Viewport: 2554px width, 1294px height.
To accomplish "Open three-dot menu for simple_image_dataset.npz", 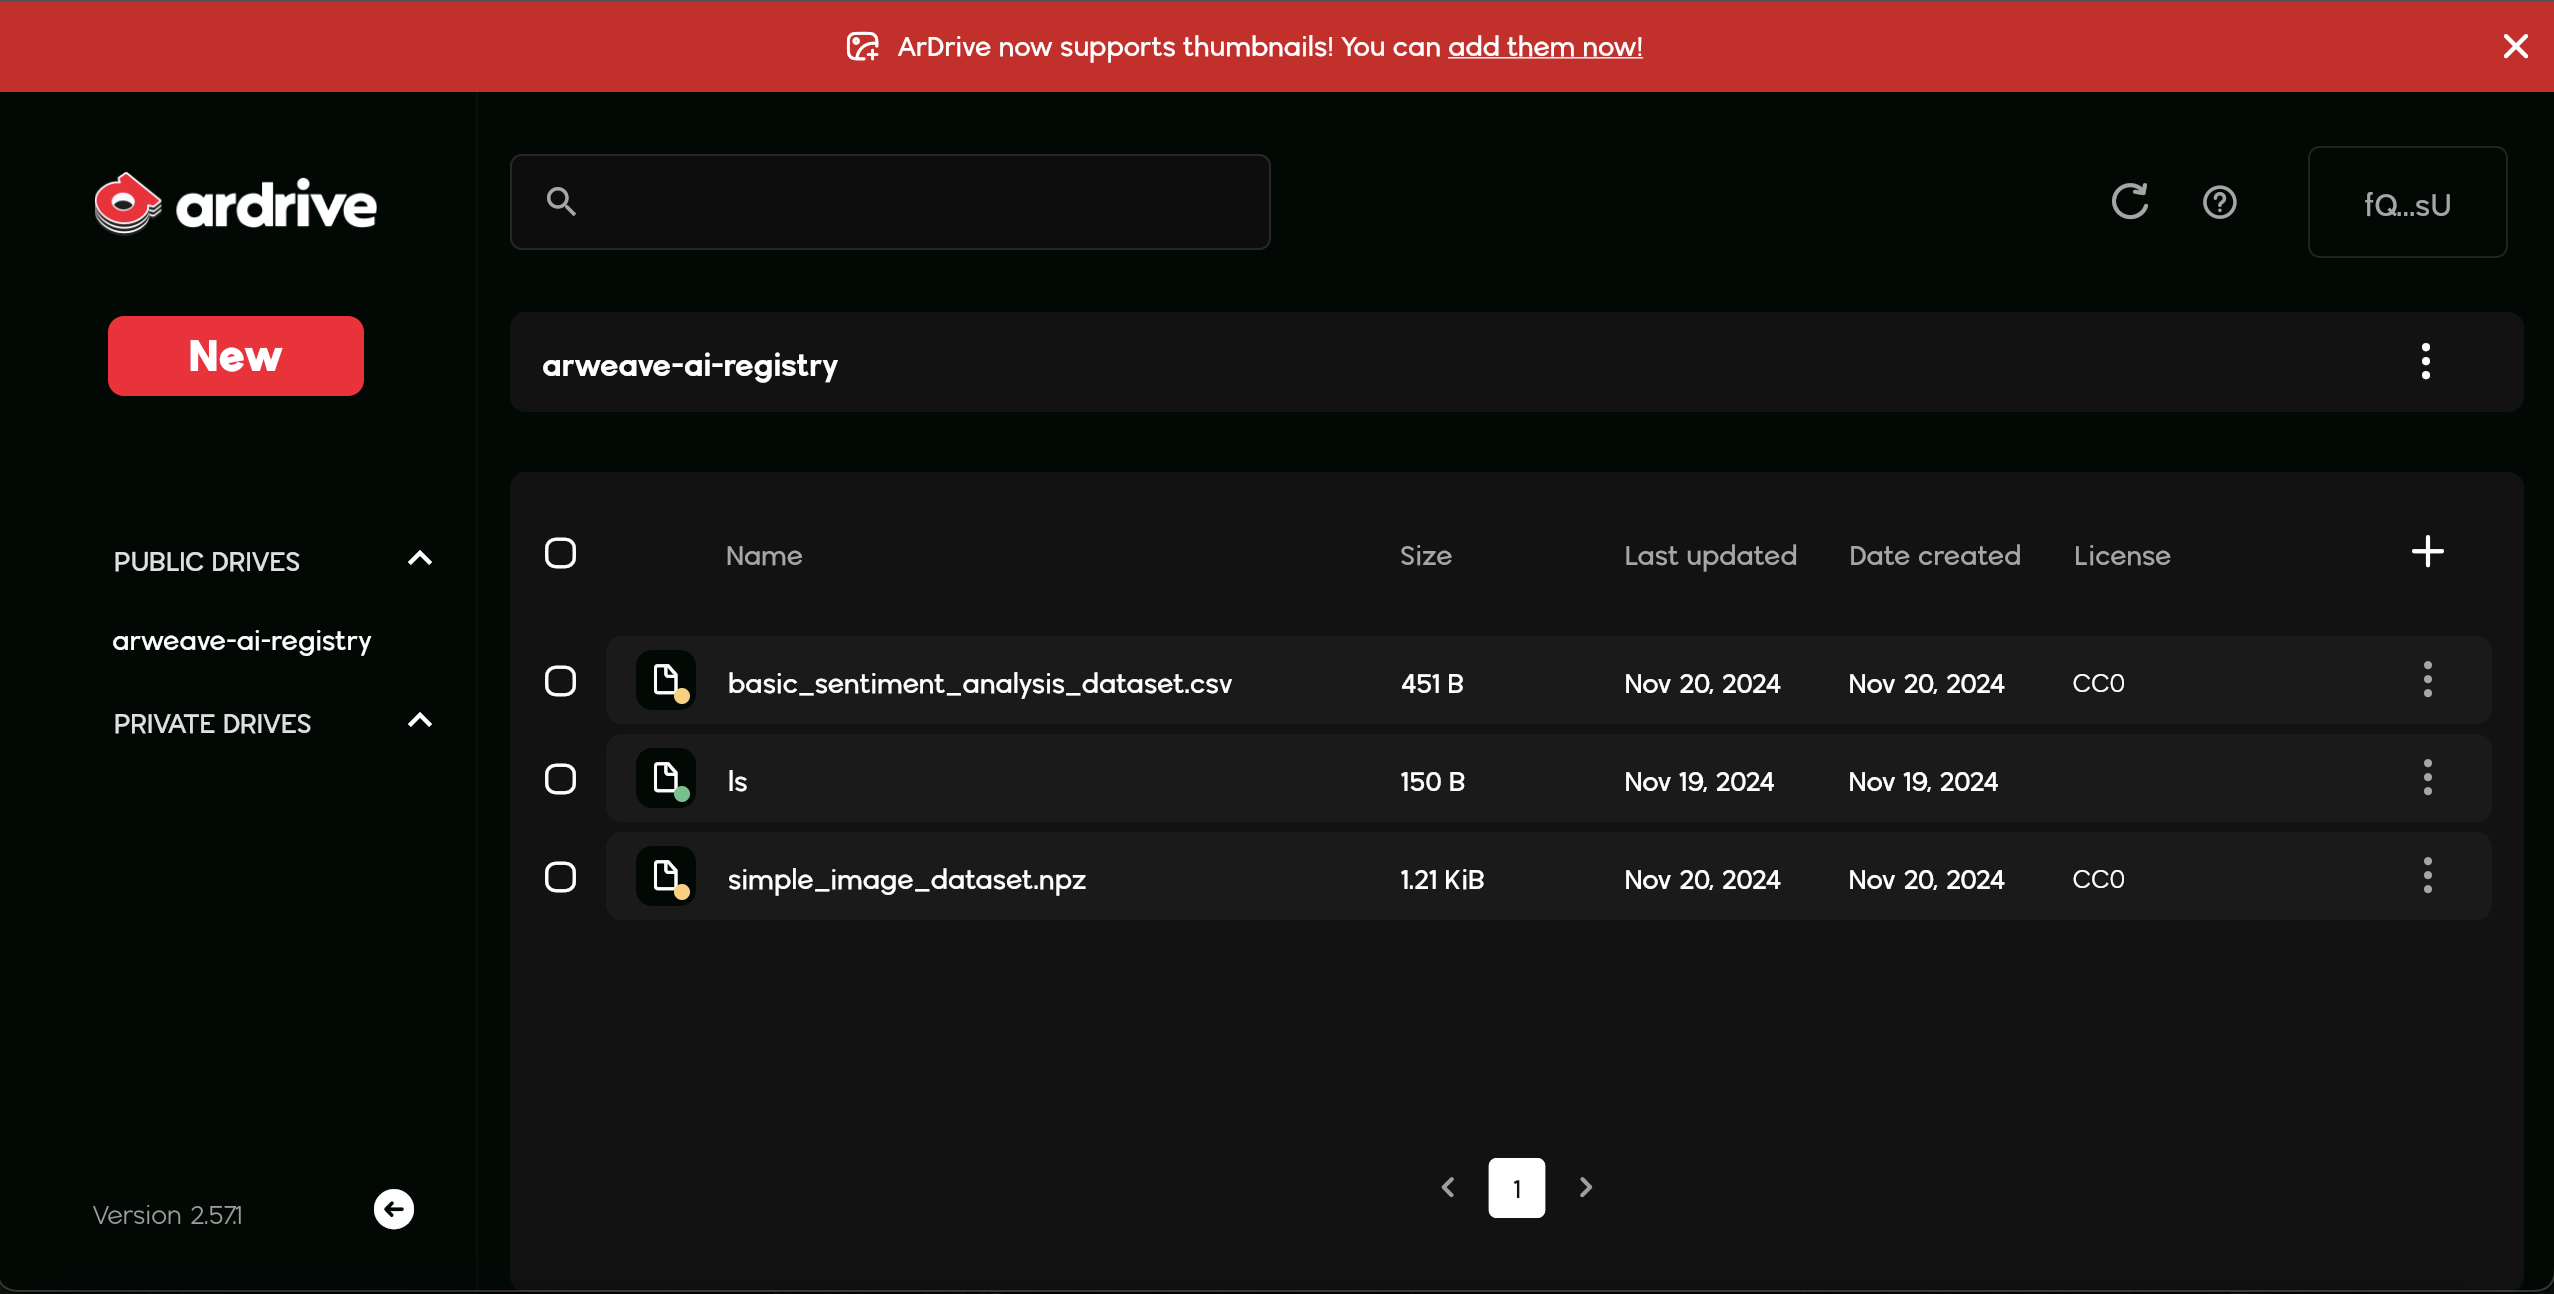I will (x=2427, y=876).
